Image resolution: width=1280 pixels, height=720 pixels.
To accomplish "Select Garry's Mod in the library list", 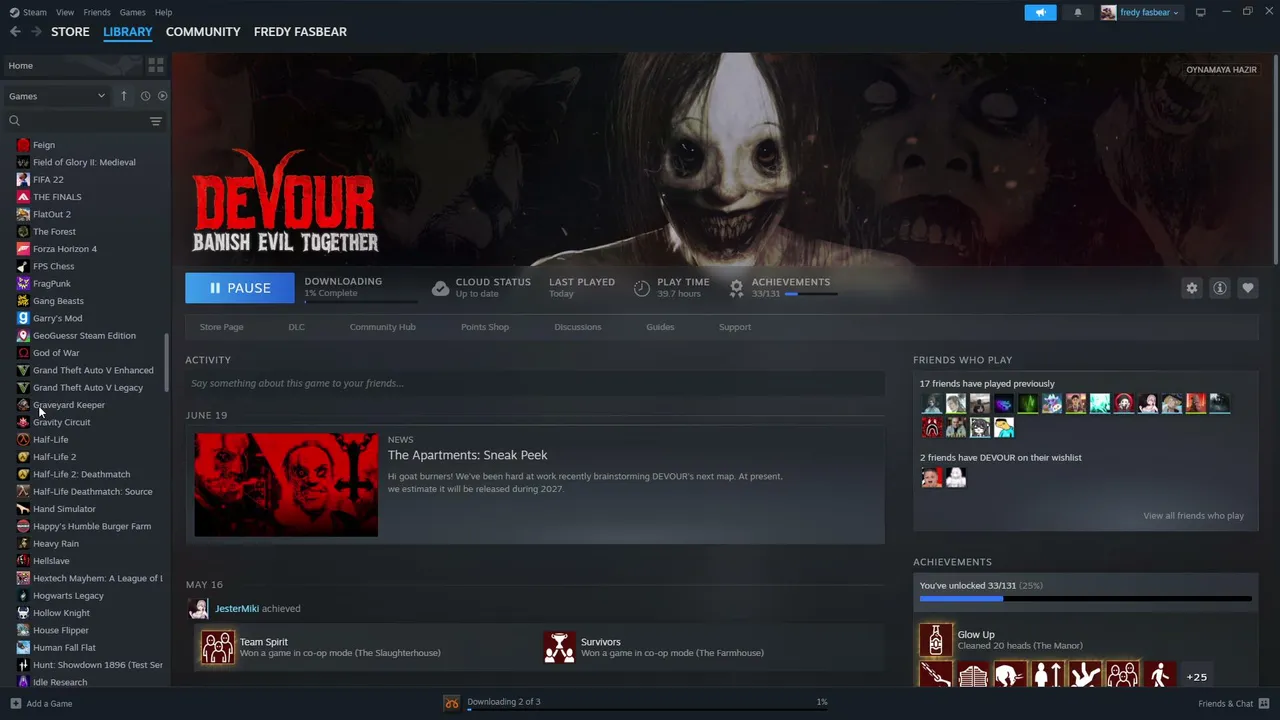I will coord(57,318).
